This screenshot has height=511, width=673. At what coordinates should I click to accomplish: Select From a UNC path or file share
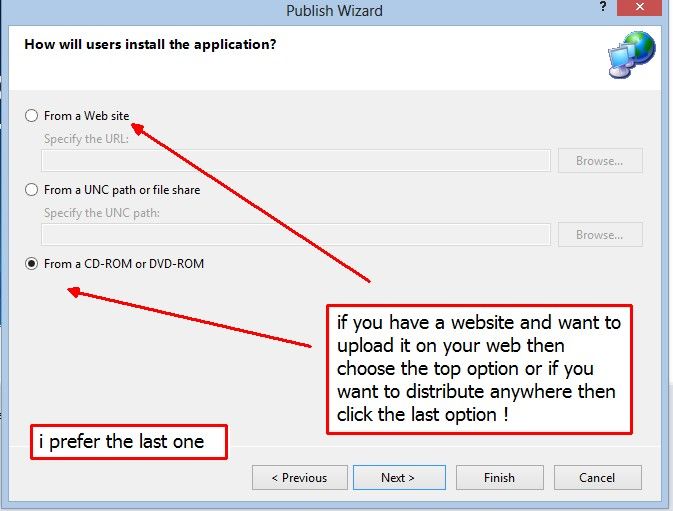(31, 190)
